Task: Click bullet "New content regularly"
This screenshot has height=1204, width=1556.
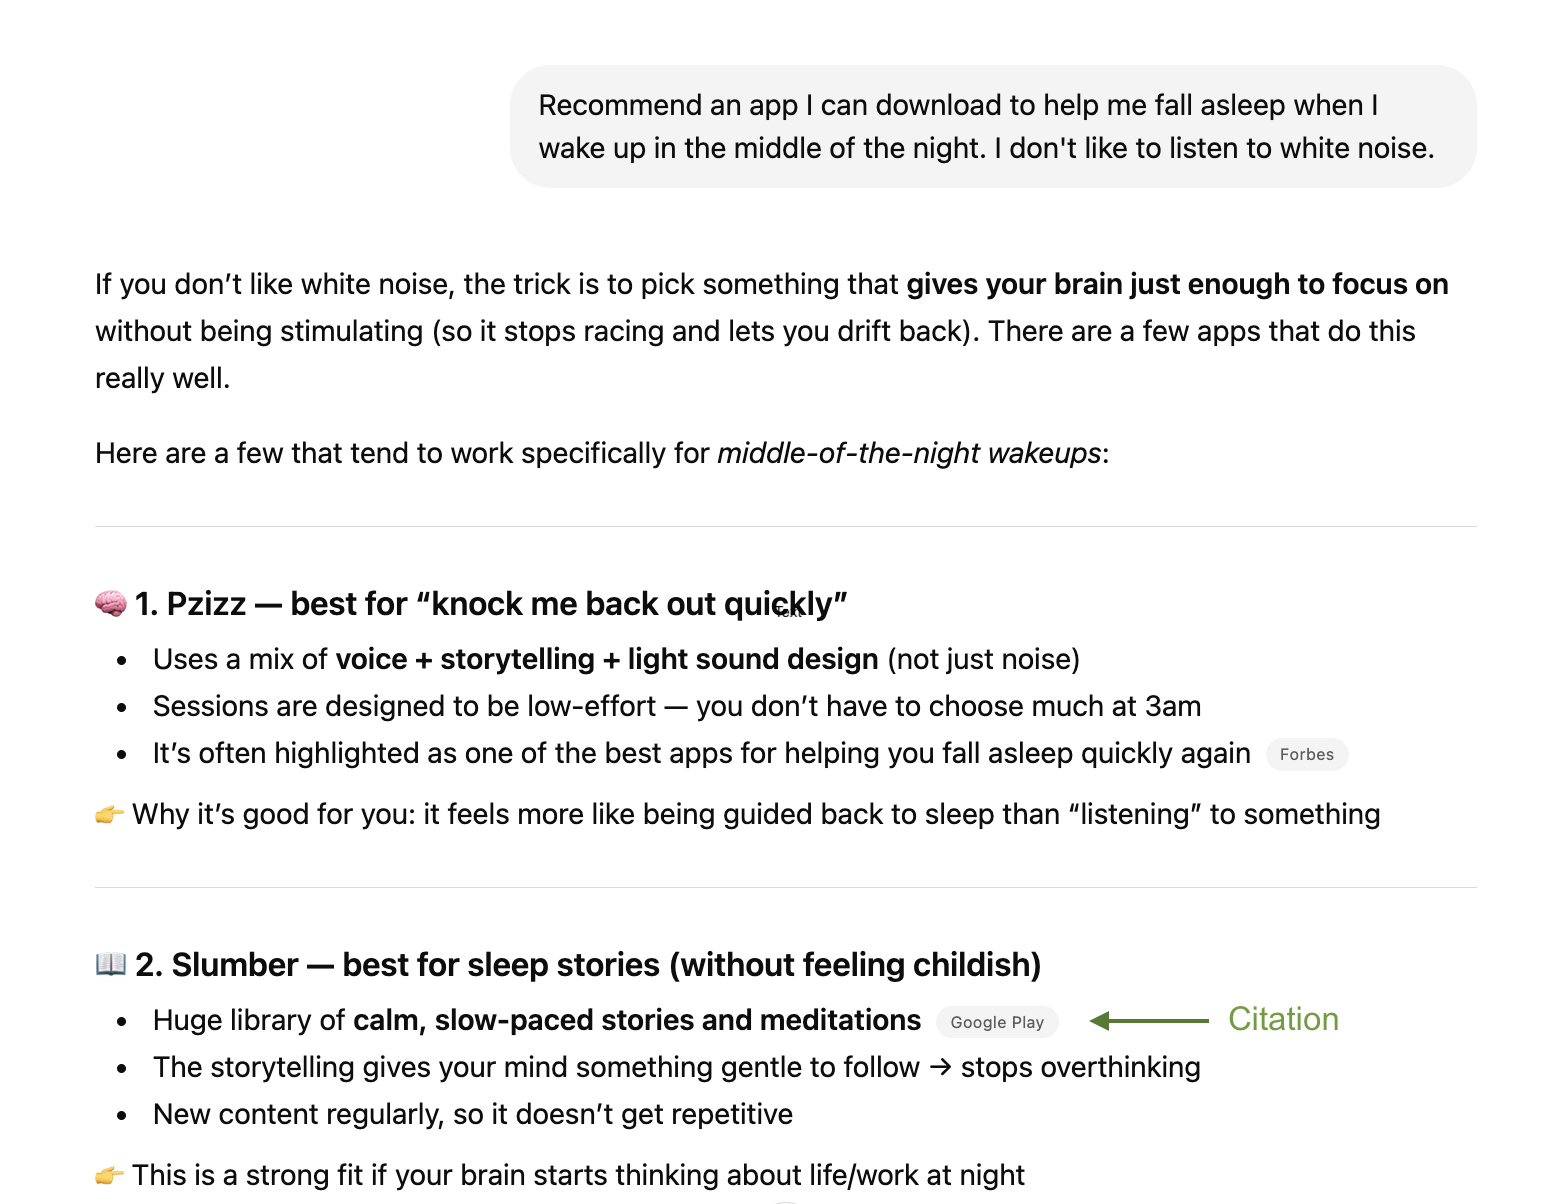Action: click(473, 1115)
